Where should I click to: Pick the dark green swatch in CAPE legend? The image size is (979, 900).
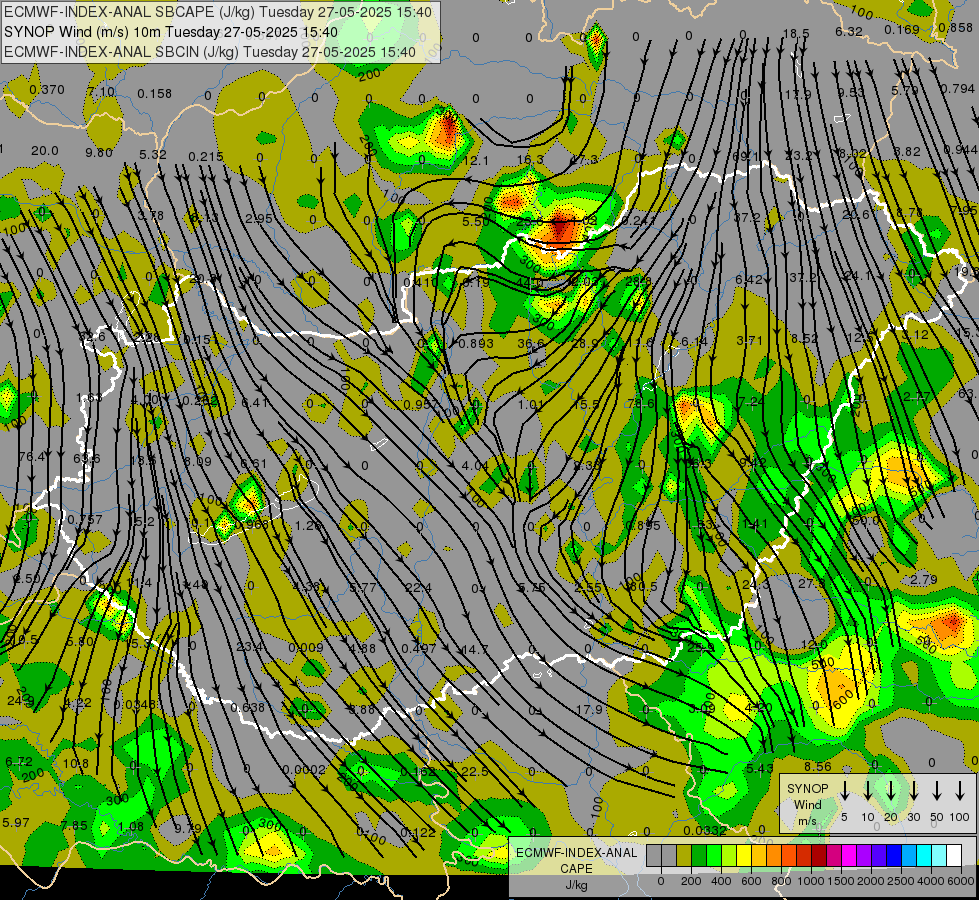(x=699, y=856)
